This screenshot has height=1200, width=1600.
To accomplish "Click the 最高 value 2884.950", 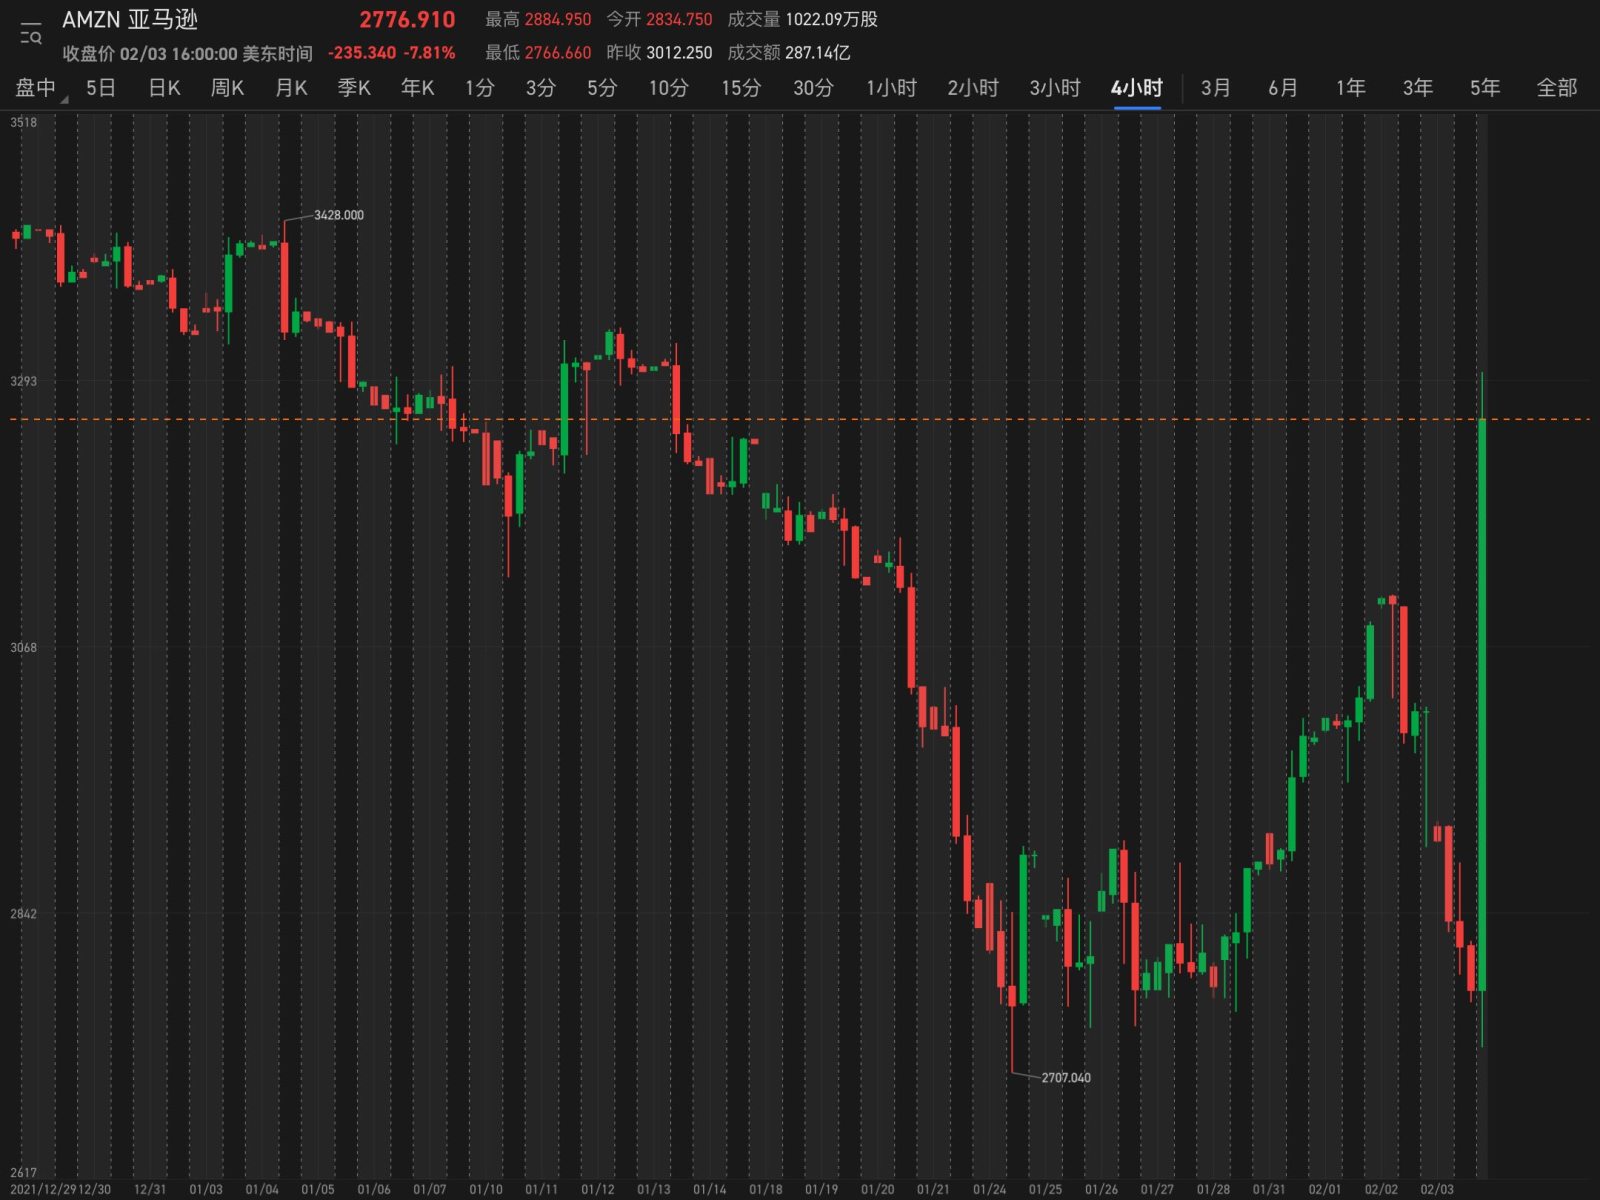I will point(558,20).
